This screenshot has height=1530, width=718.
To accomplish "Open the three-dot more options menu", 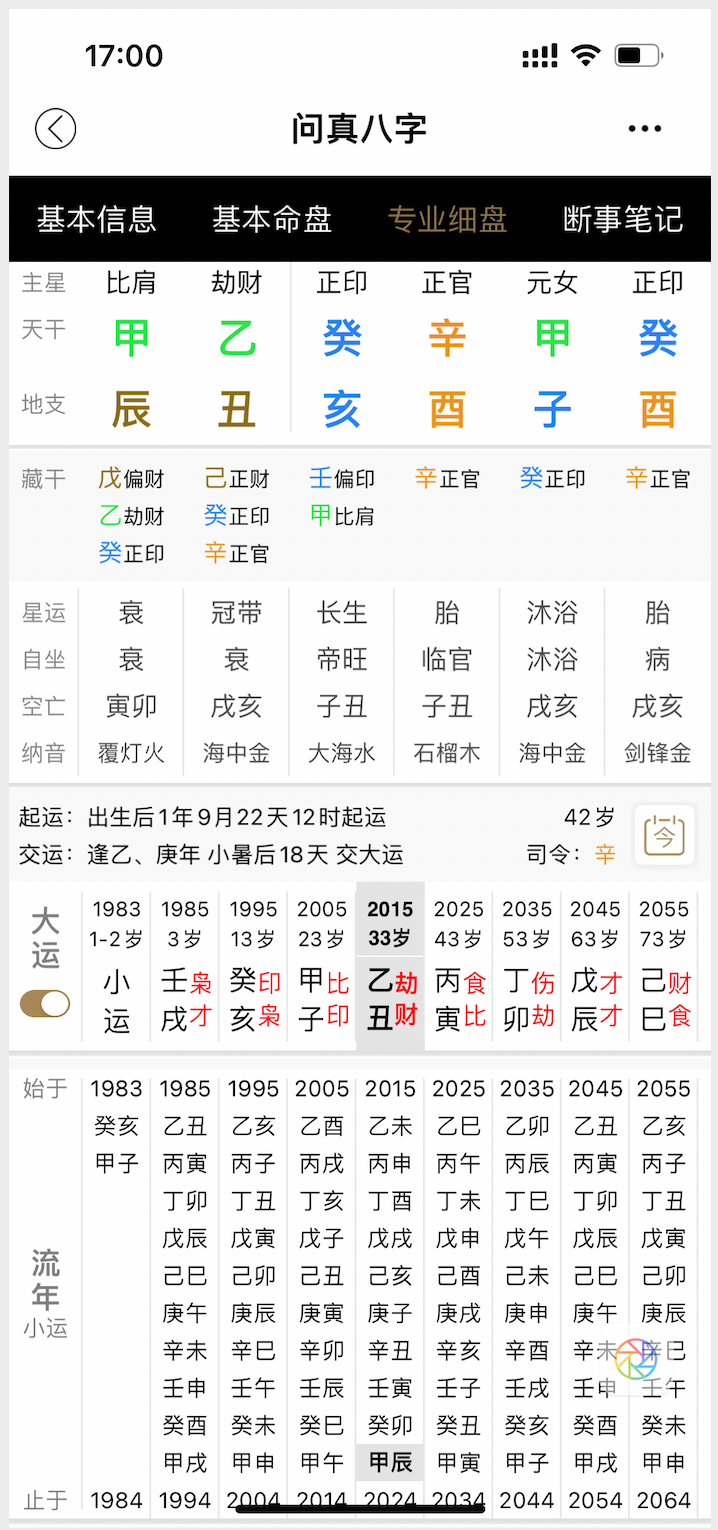I will pyautogui.click(x=645, y=128).
